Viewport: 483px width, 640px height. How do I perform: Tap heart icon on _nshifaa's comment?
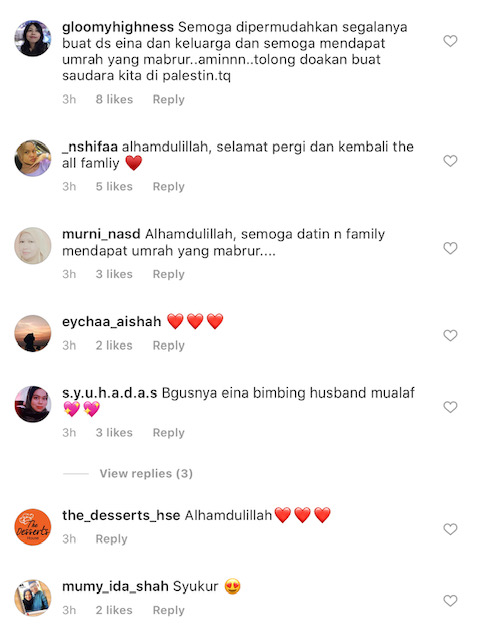pos(450,161)
